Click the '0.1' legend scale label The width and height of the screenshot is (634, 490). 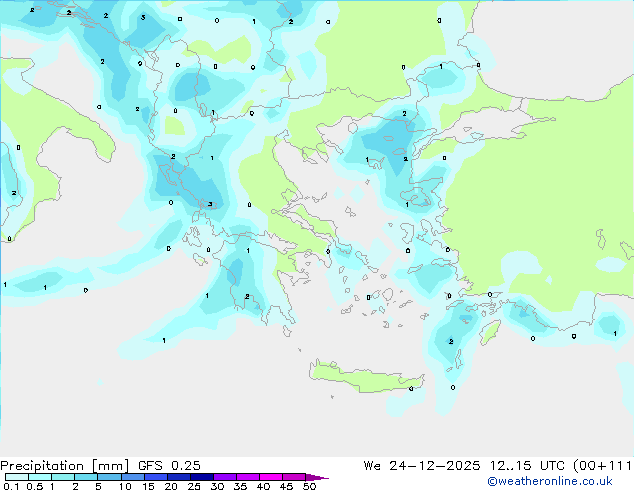[12, 486]
